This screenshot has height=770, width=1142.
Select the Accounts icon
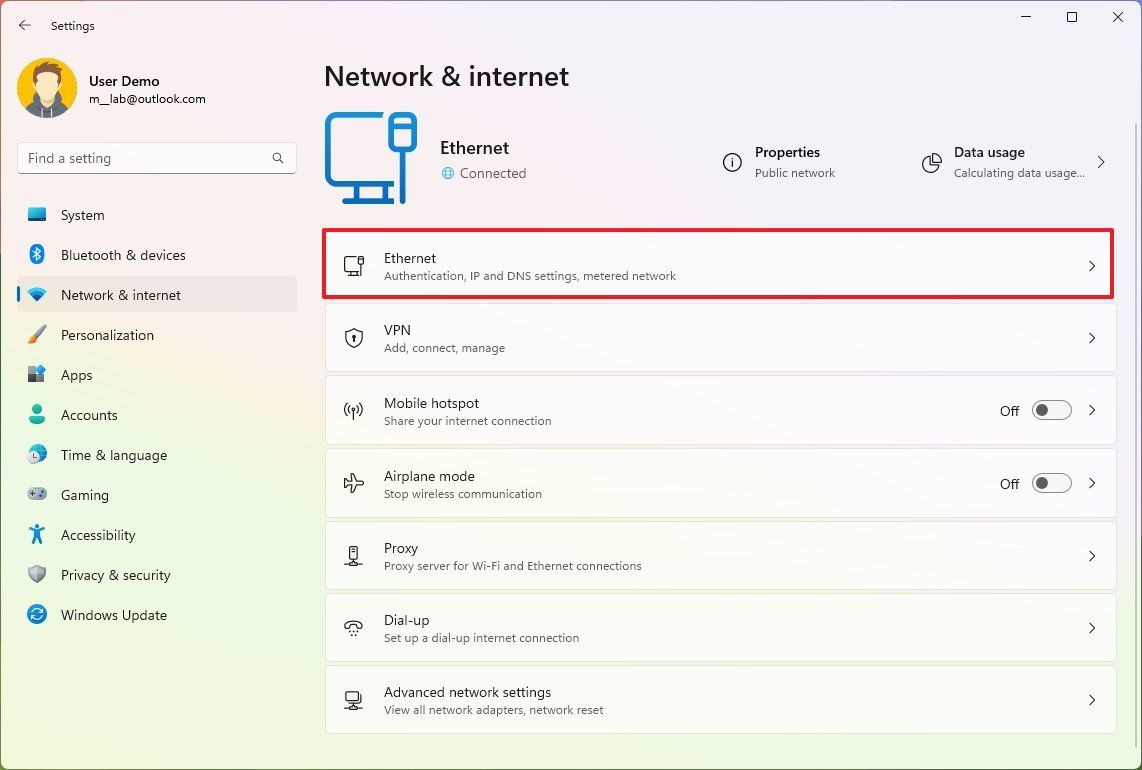pos(37,414)
